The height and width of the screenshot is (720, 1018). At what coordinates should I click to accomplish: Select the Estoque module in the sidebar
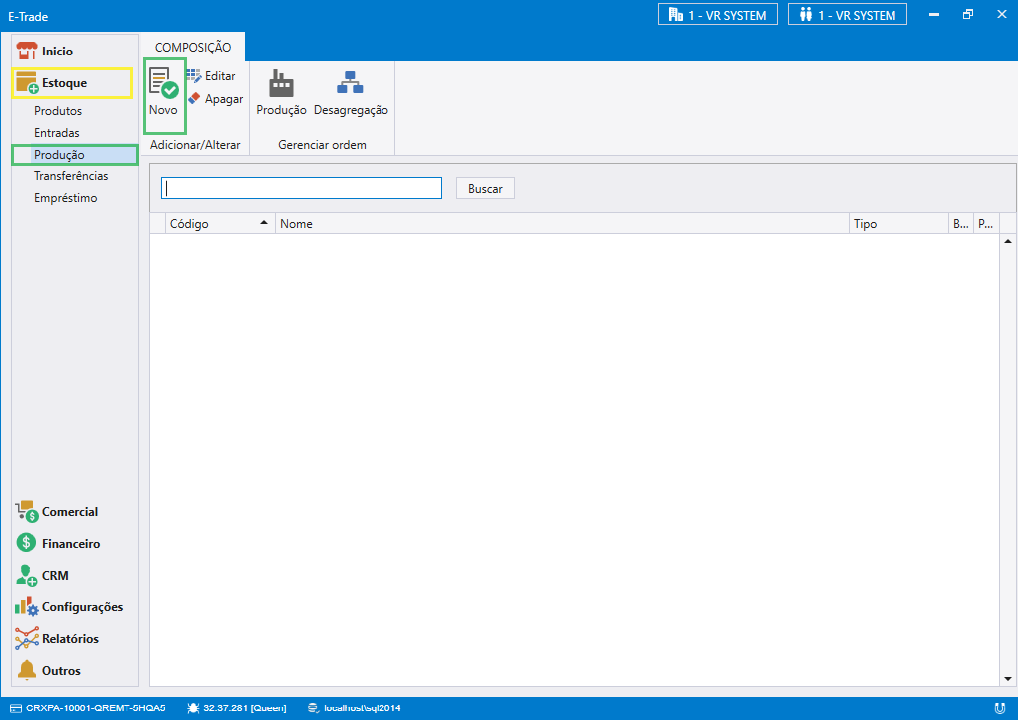[x=72, y=83]
